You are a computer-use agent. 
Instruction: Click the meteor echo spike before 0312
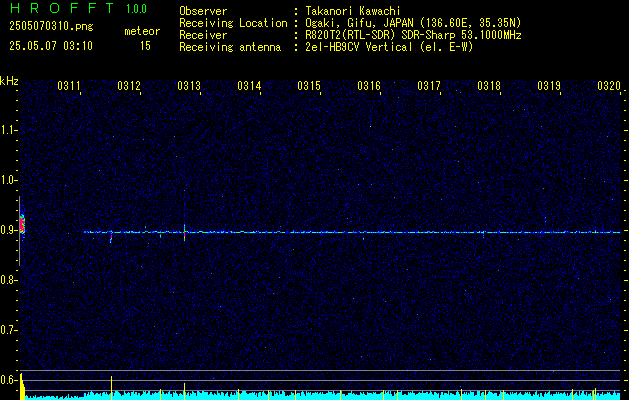click(x=111, y=237)
